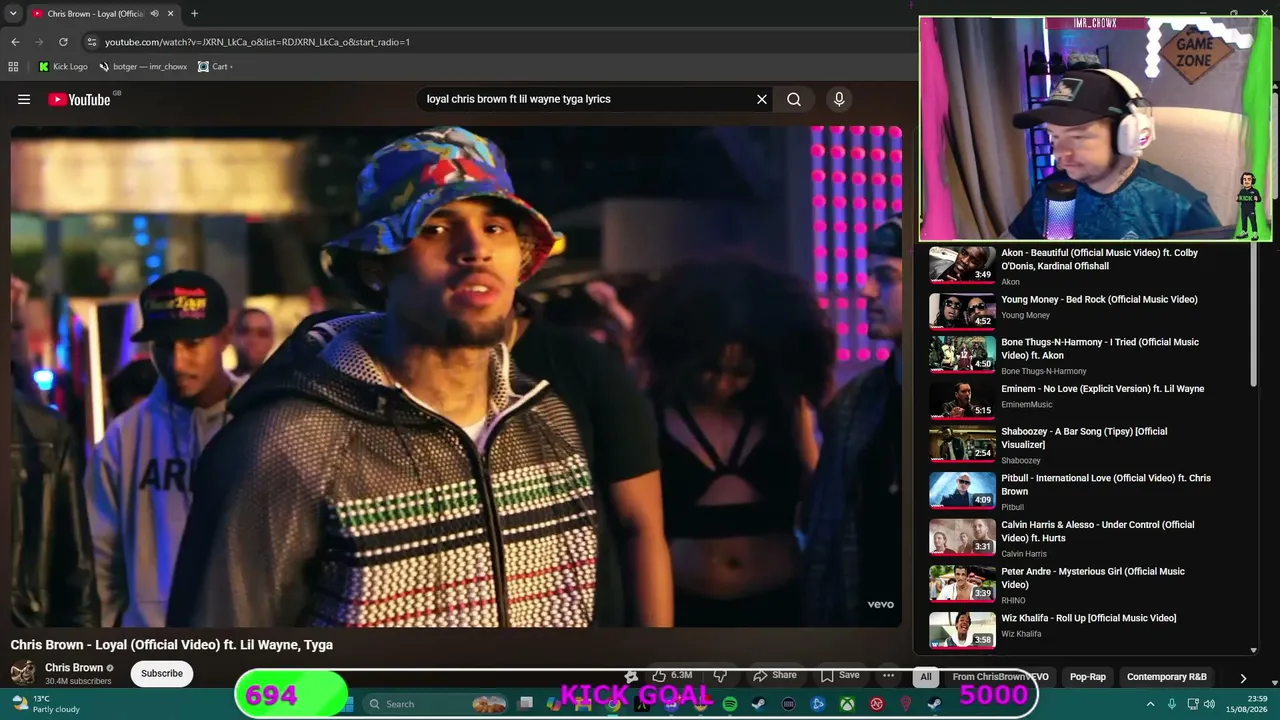The width and height of the screenshot is (1280, 720).
Task: Run search with the magnifier button
Action: click(794, 99)
